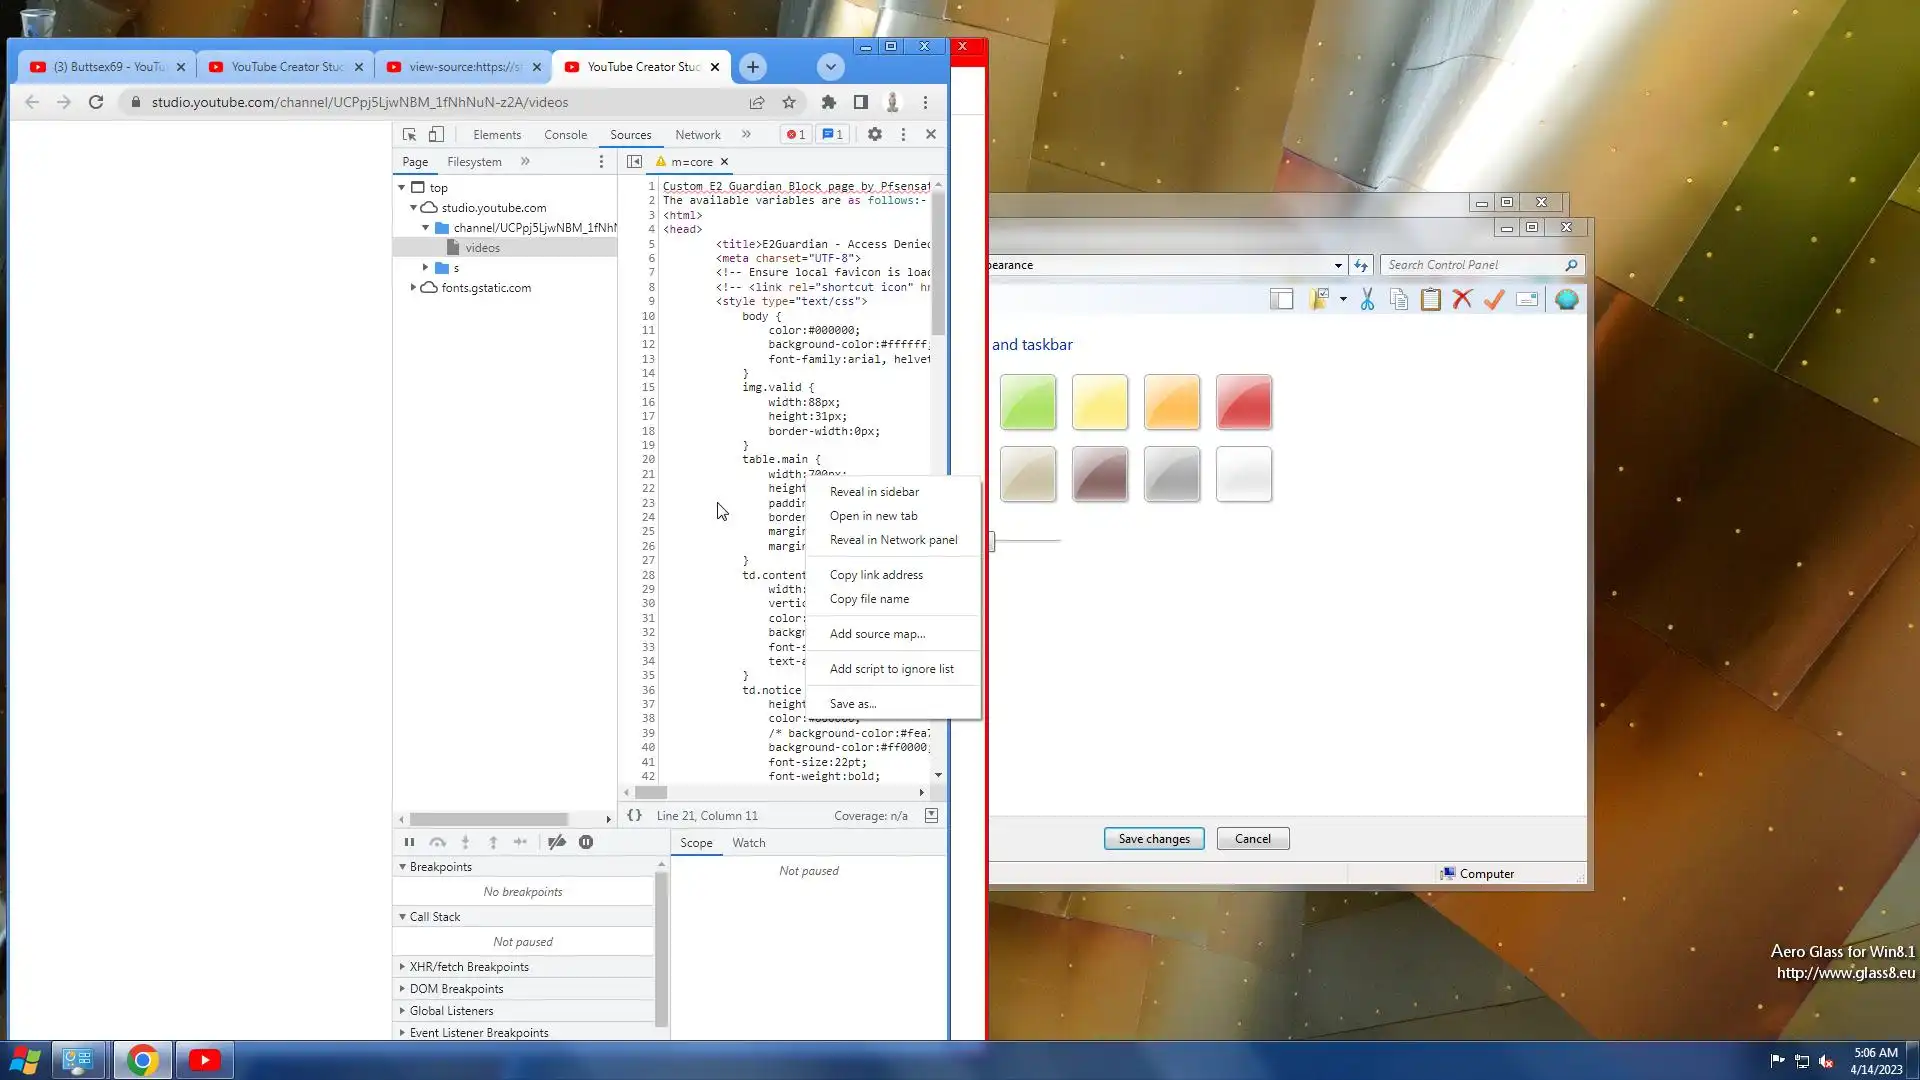Screen dimensions: 1920x1080
Task: Activate the inspect element picker icon
Action: click(x=409, y=134)
